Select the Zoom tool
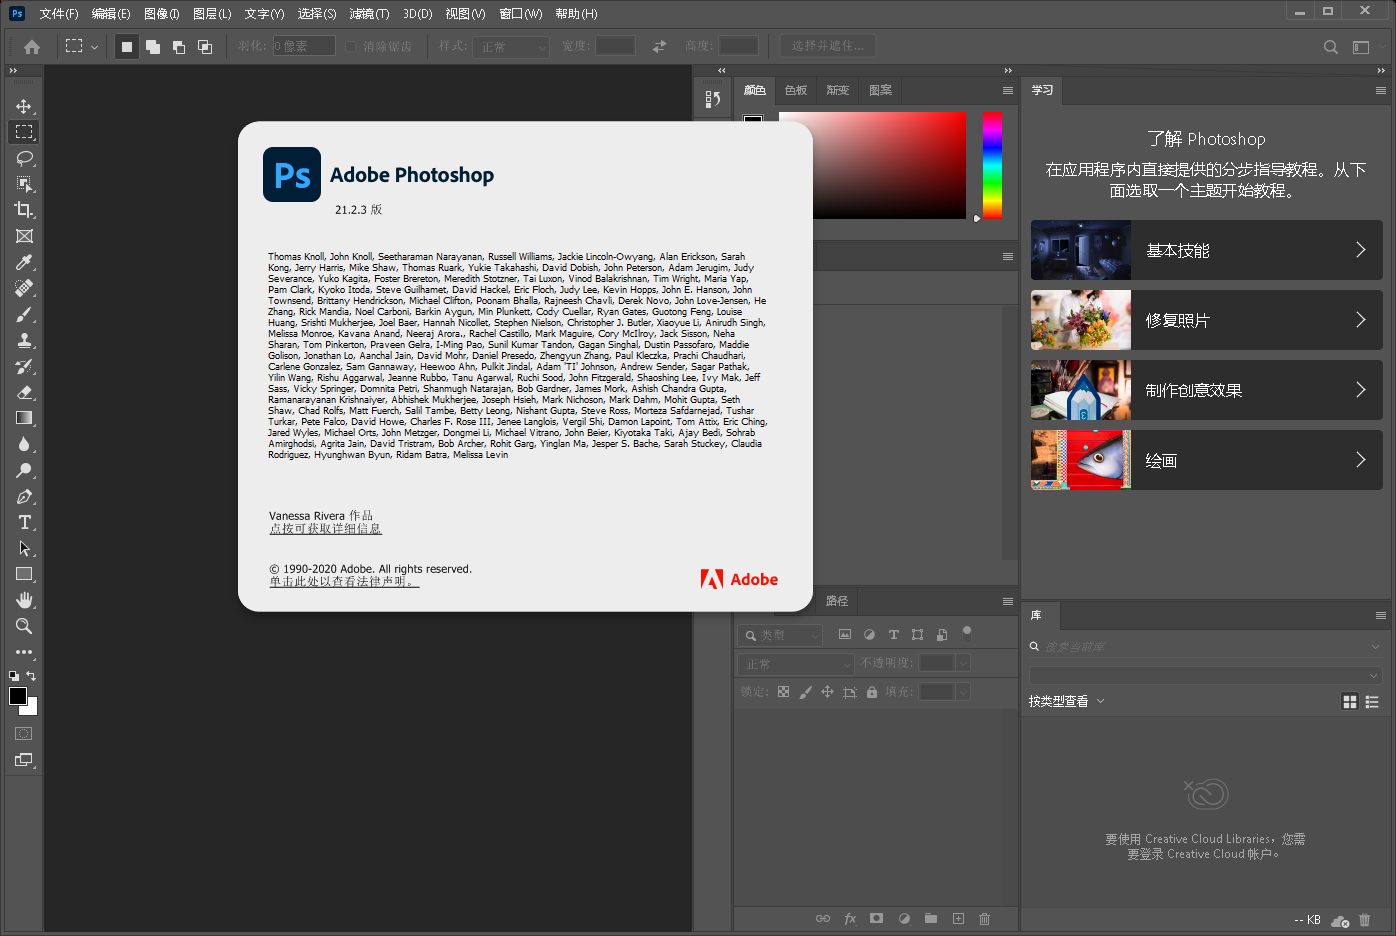The width and height of the screenshot is (1396, 936). [x=24, y=626]
